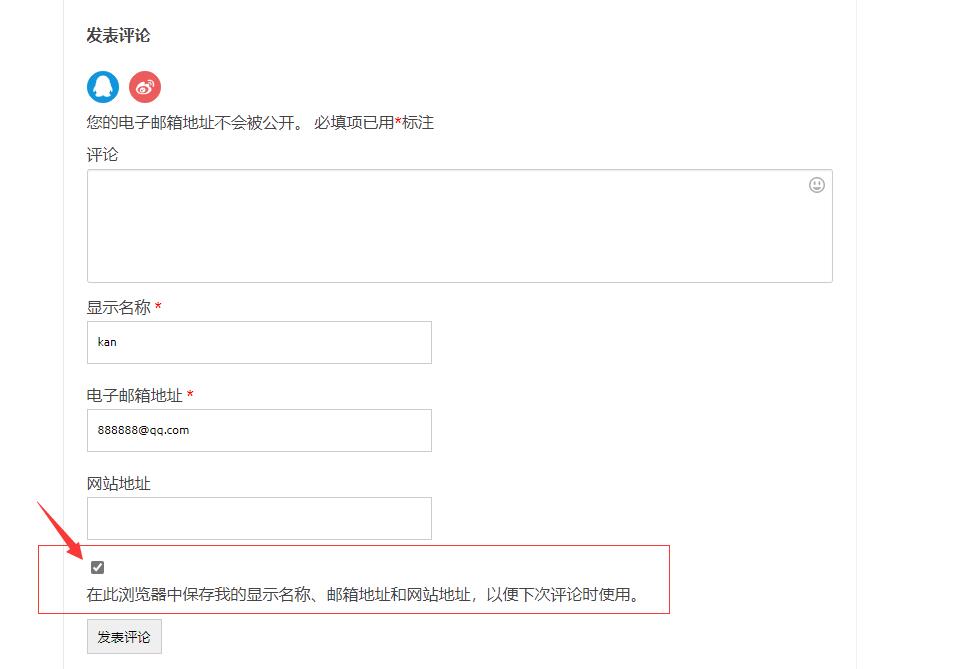976x669 pixels.
Task: Click the smiley icon at textarea top-right corner
Action: pos(817,185)
